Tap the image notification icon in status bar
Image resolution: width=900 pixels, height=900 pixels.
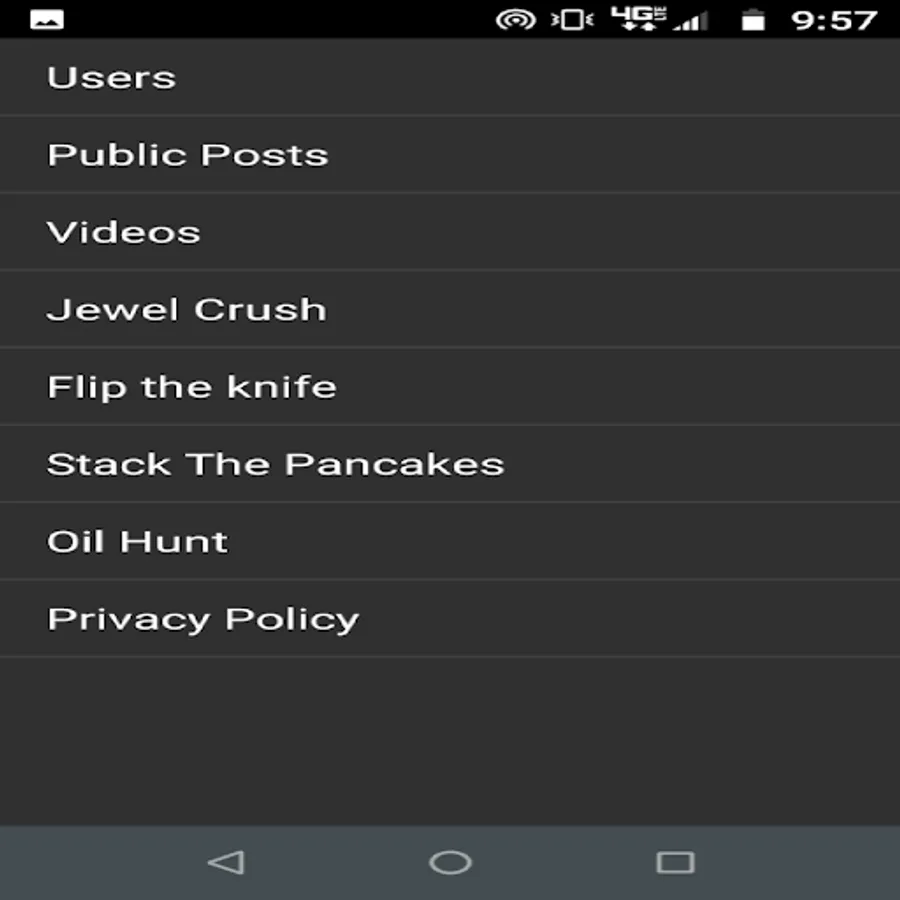click(47, 20)
